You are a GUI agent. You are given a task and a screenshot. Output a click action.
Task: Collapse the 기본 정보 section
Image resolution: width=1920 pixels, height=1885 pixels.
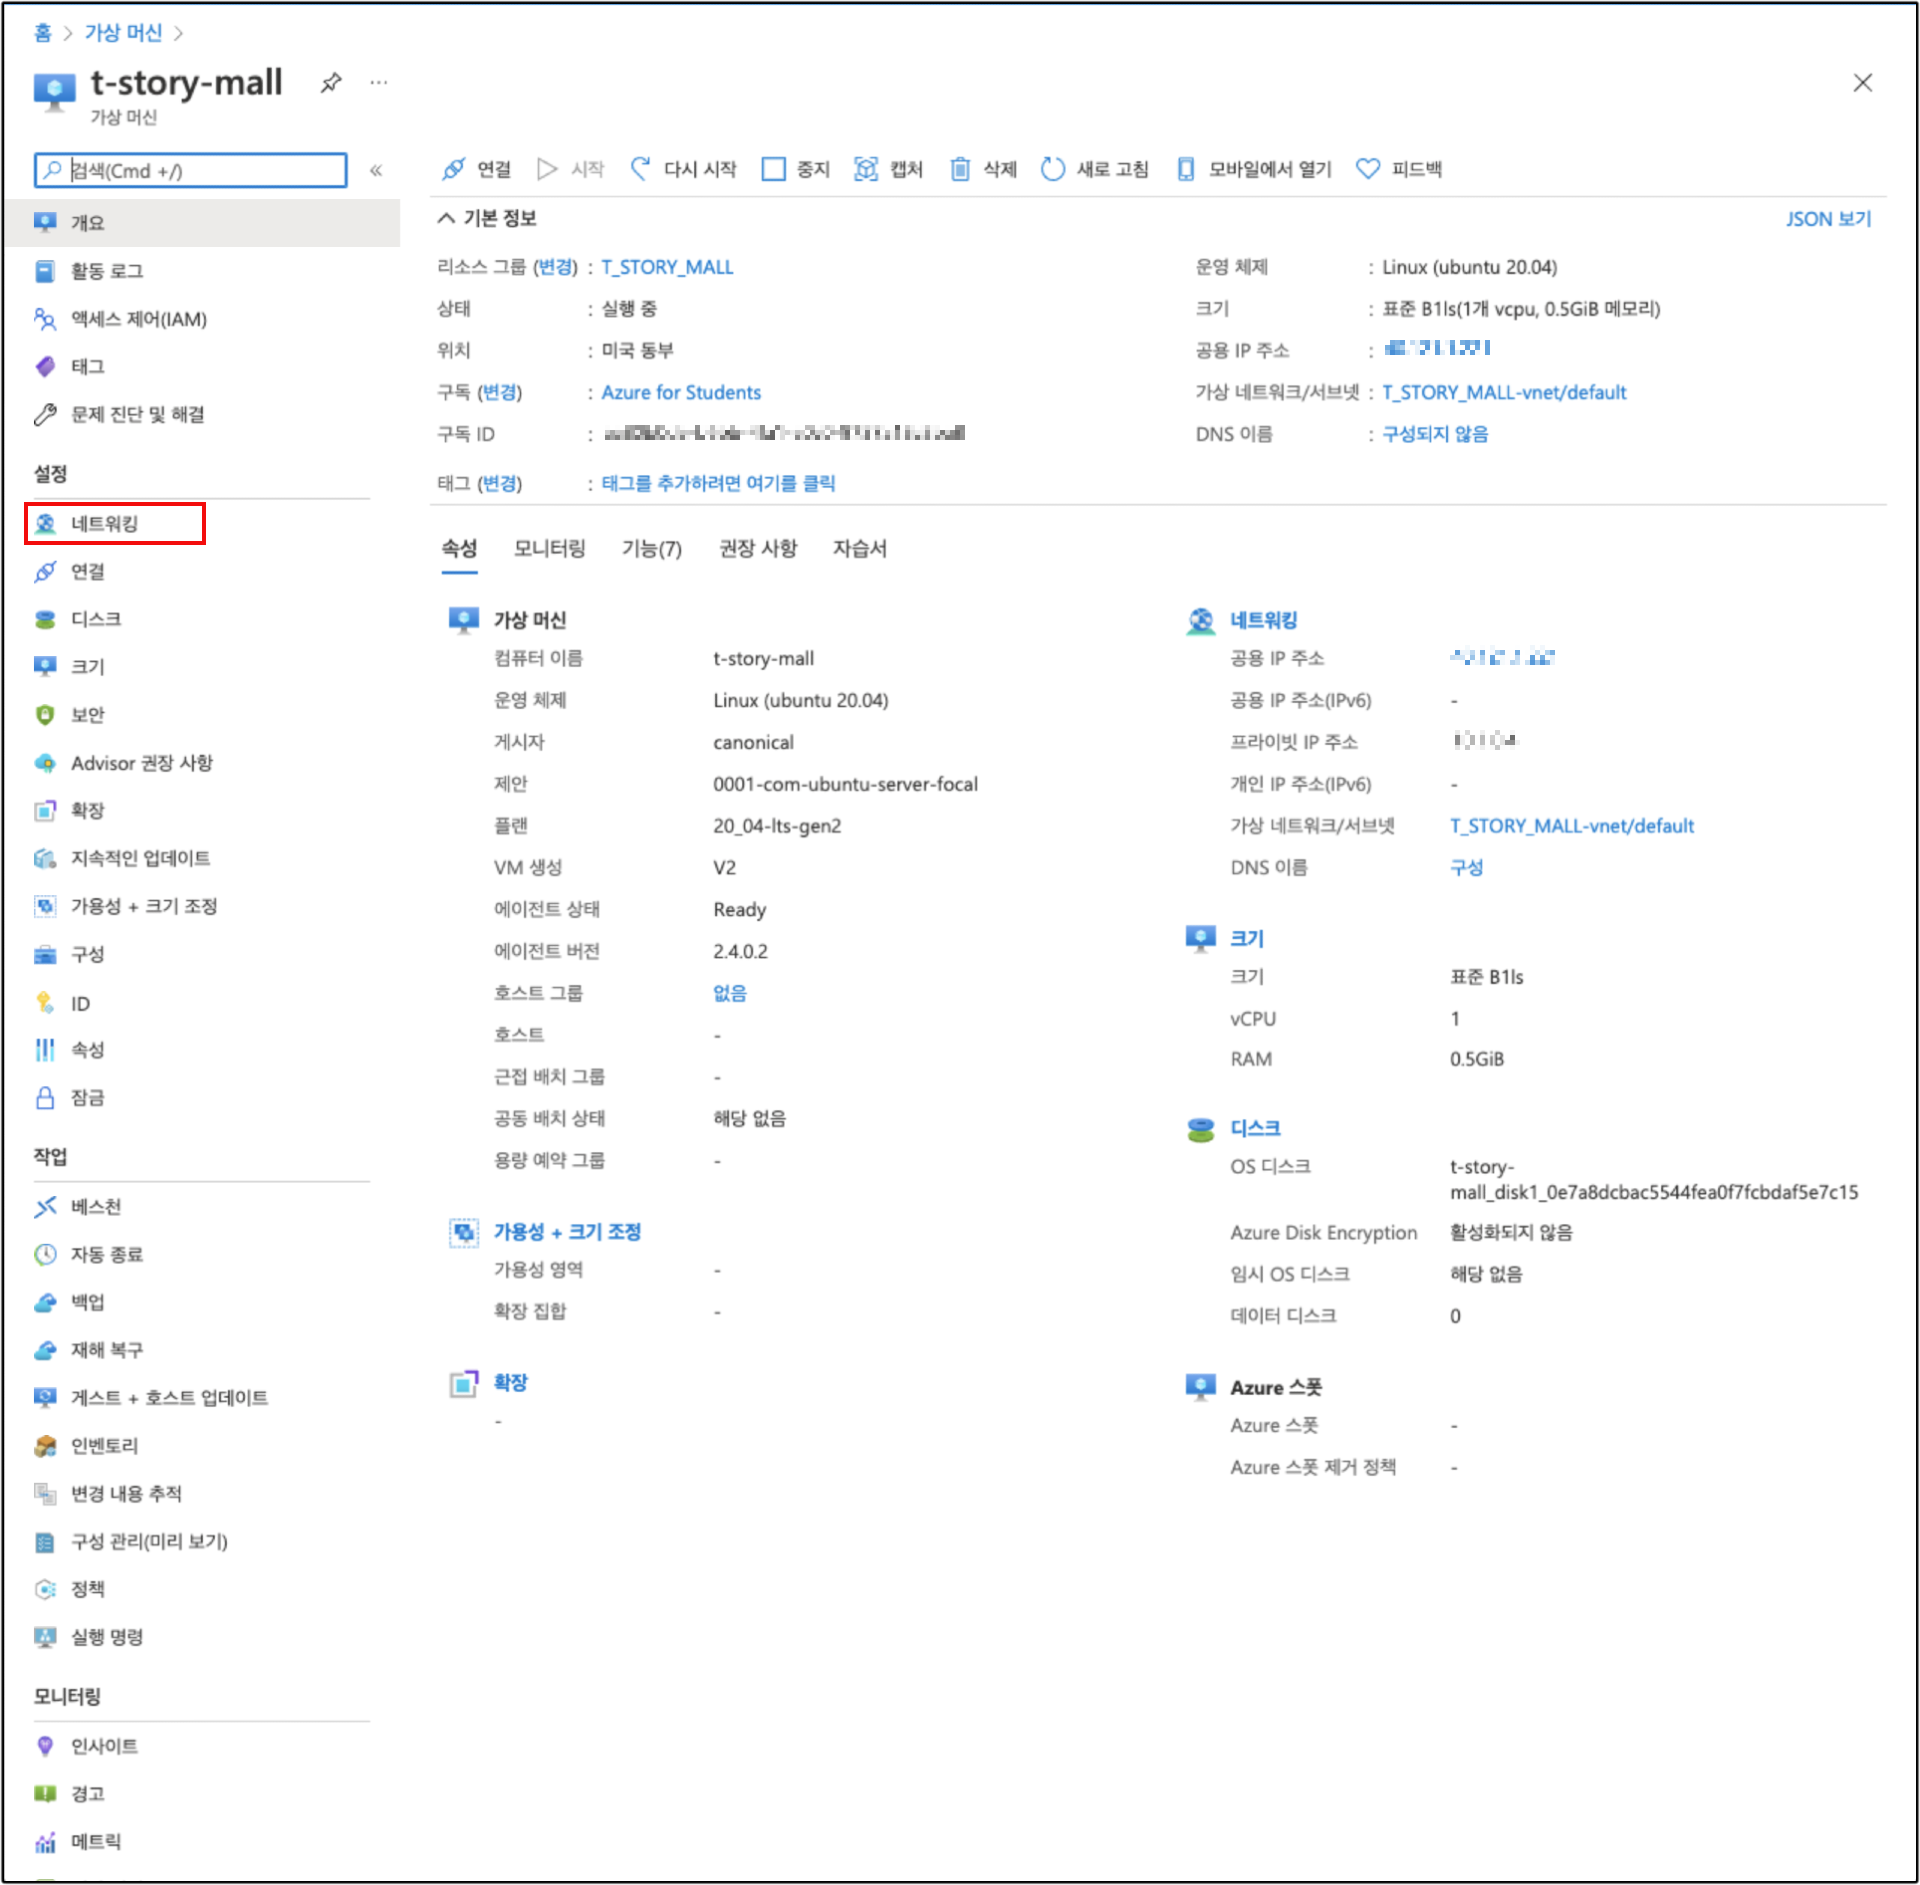coord(446,218)
